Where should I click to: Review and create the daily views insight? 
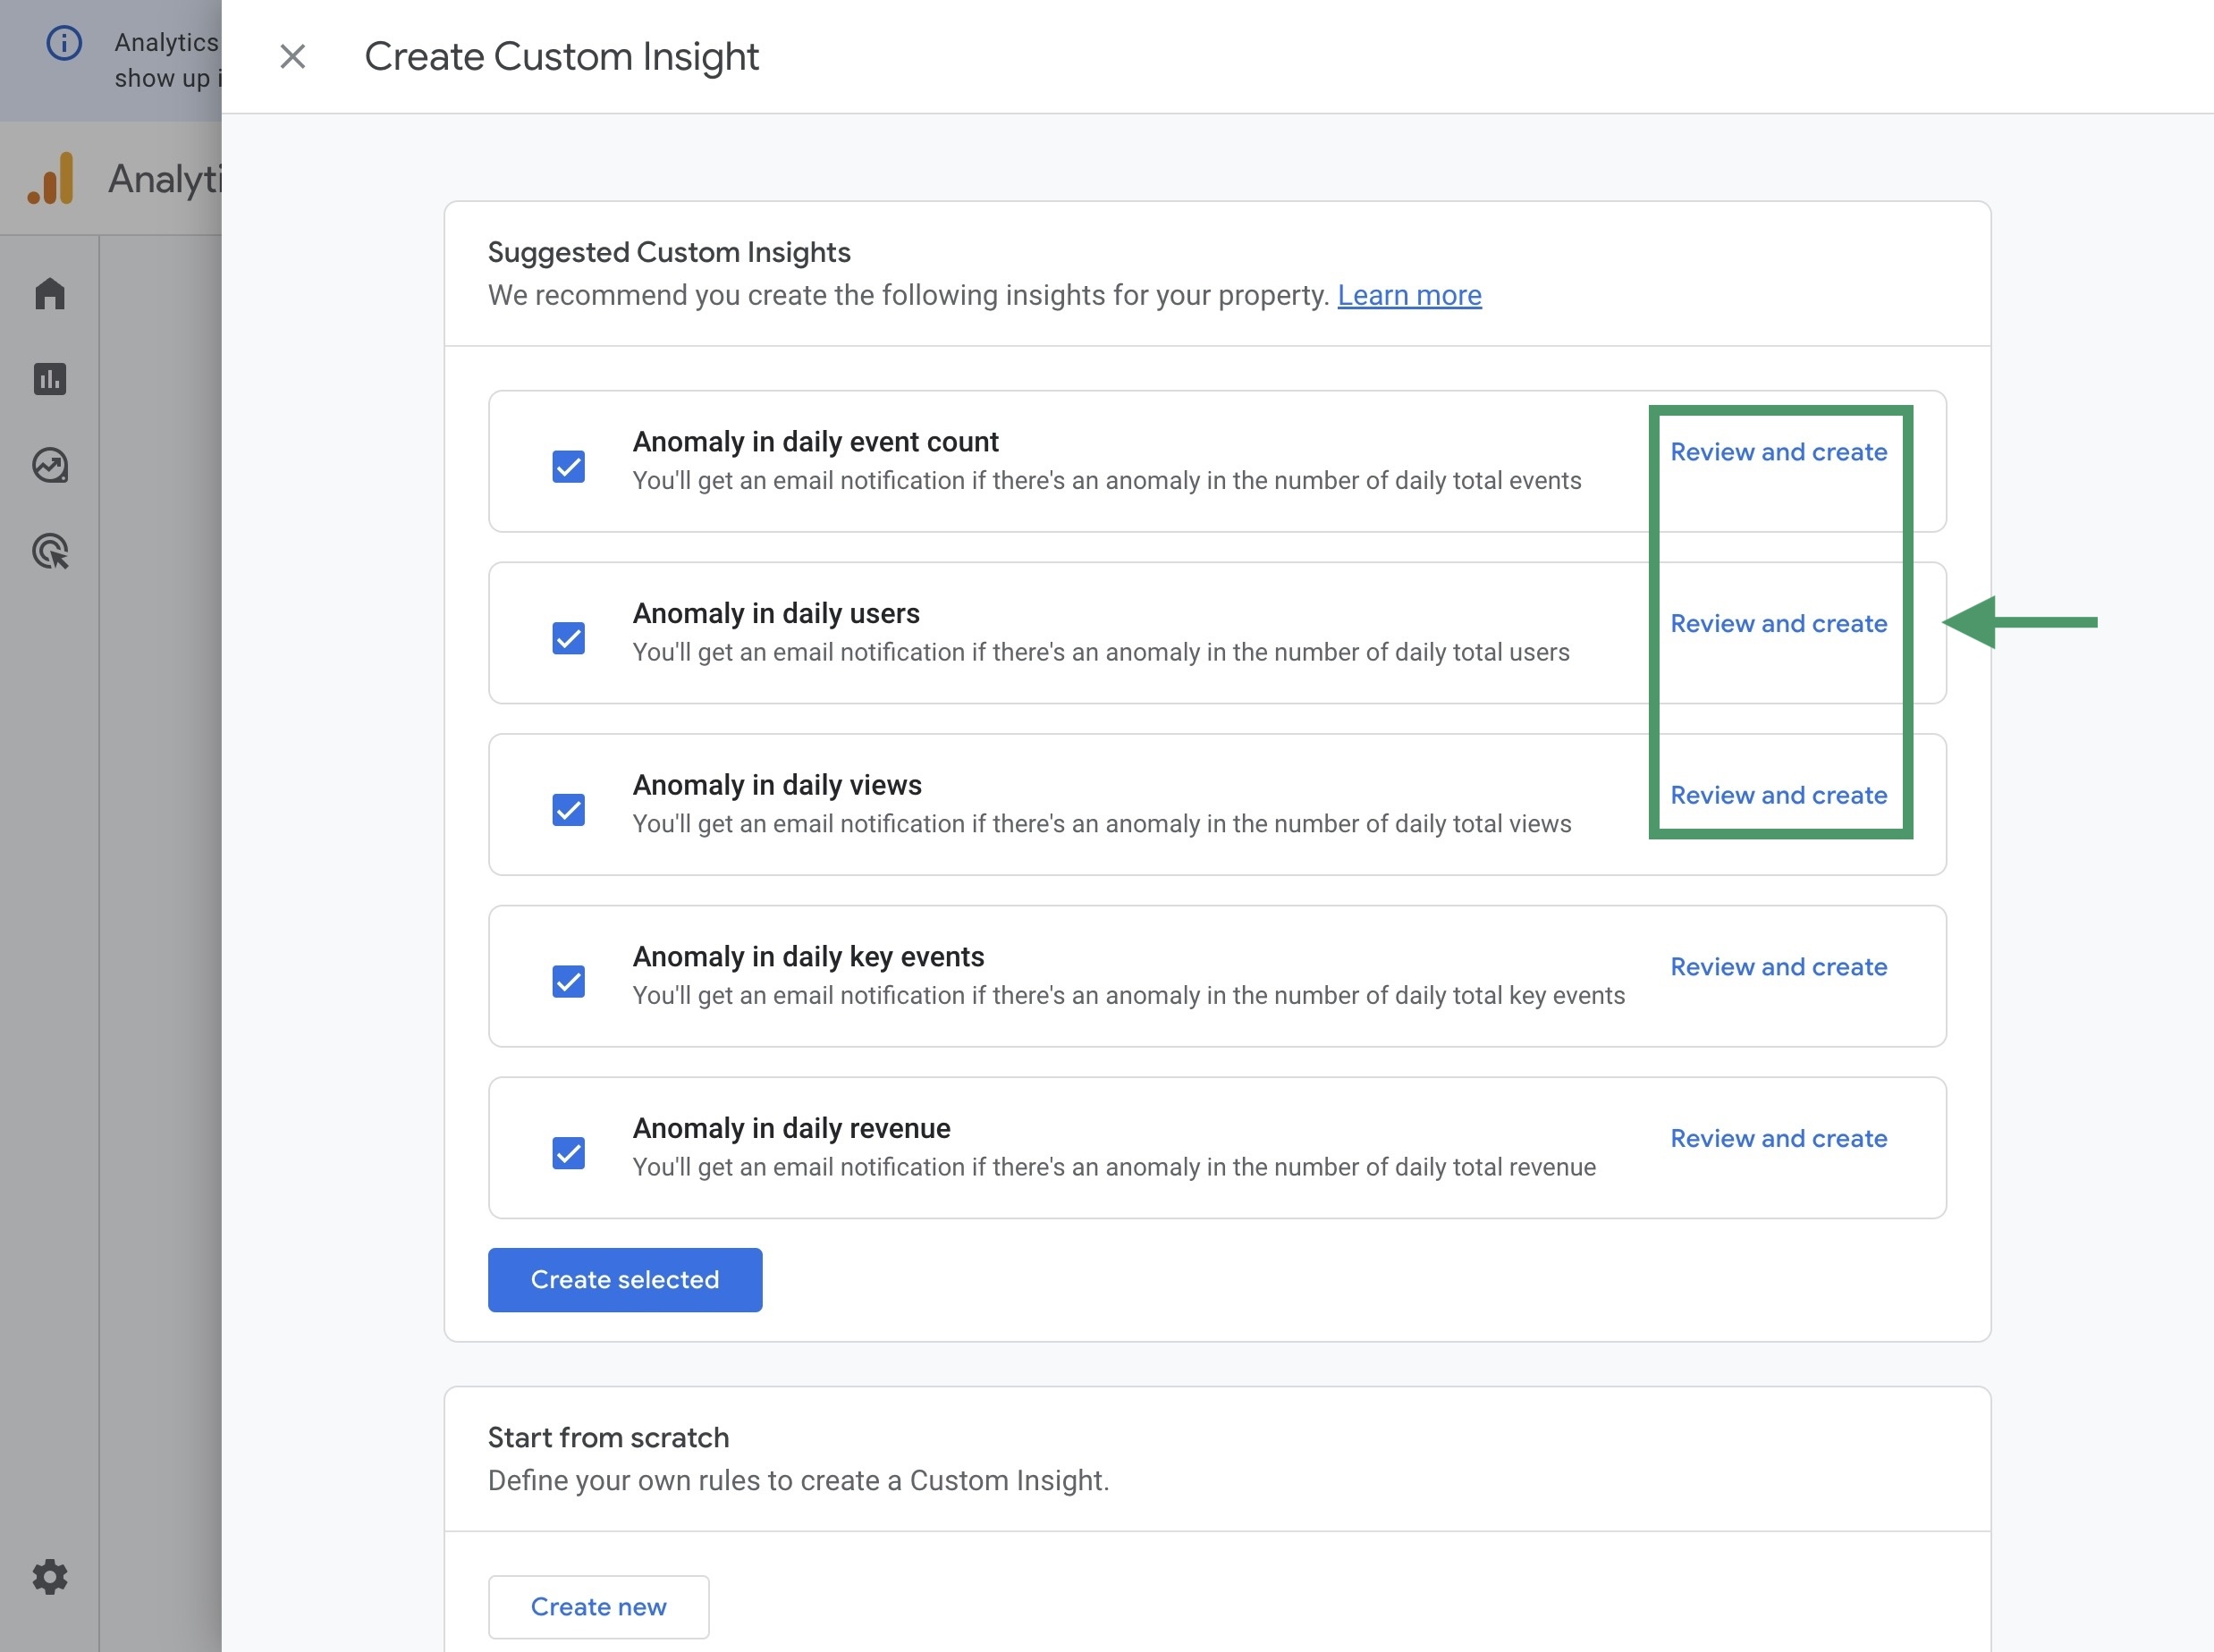(1778, 795)
